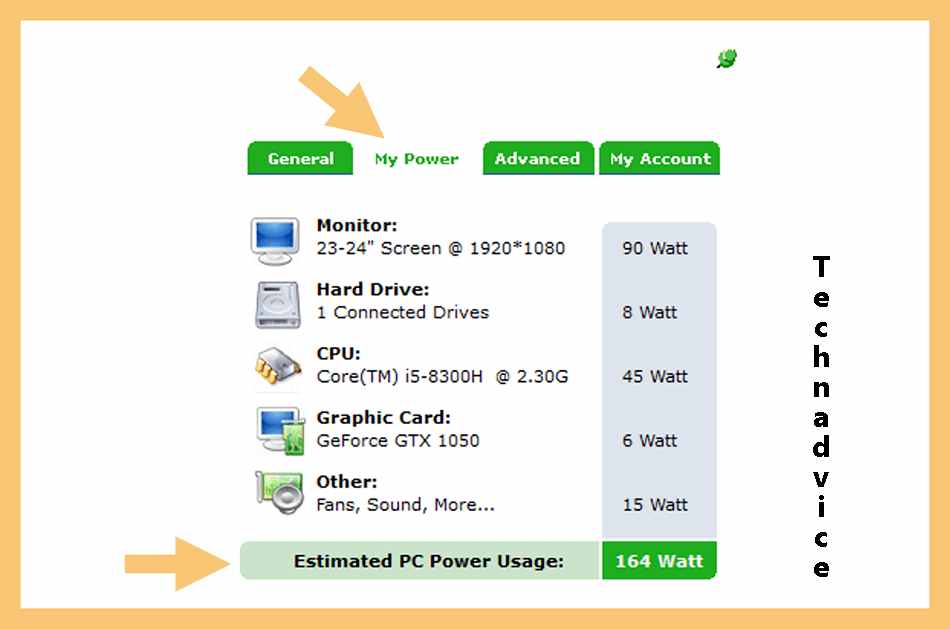Switch to the Advanced tab

point(537,158)
